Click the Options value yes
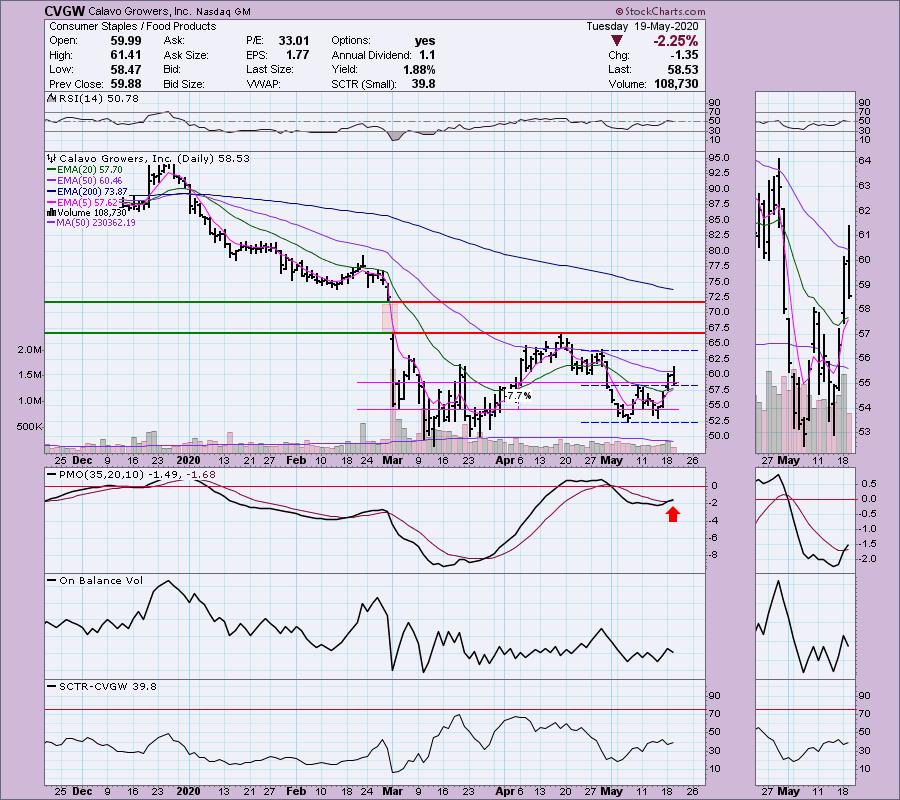The width and height of the screenshot is (900, 800). click(x=425, y=41)
